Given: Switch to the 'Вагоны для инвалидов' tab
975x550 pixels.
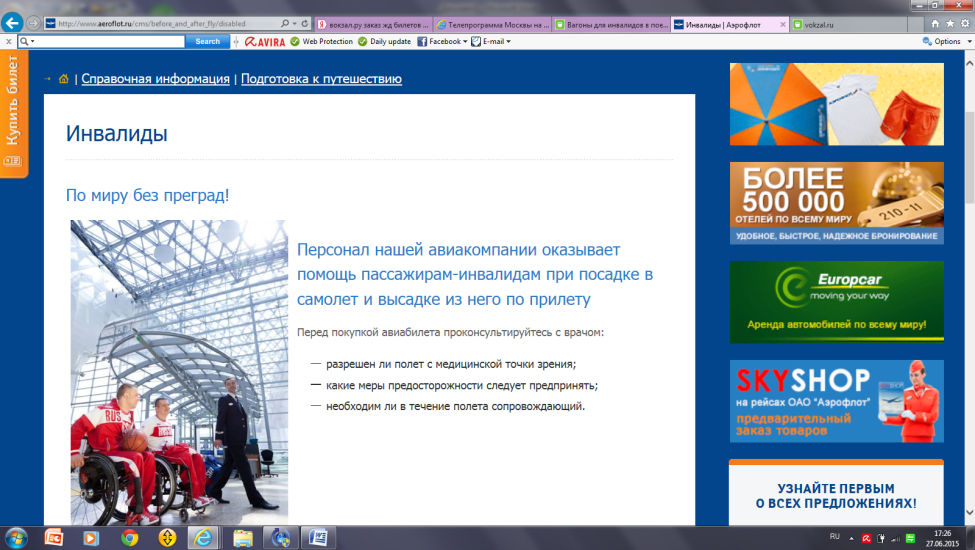Looking at the screenshot, I should click(x=611, y=25).
